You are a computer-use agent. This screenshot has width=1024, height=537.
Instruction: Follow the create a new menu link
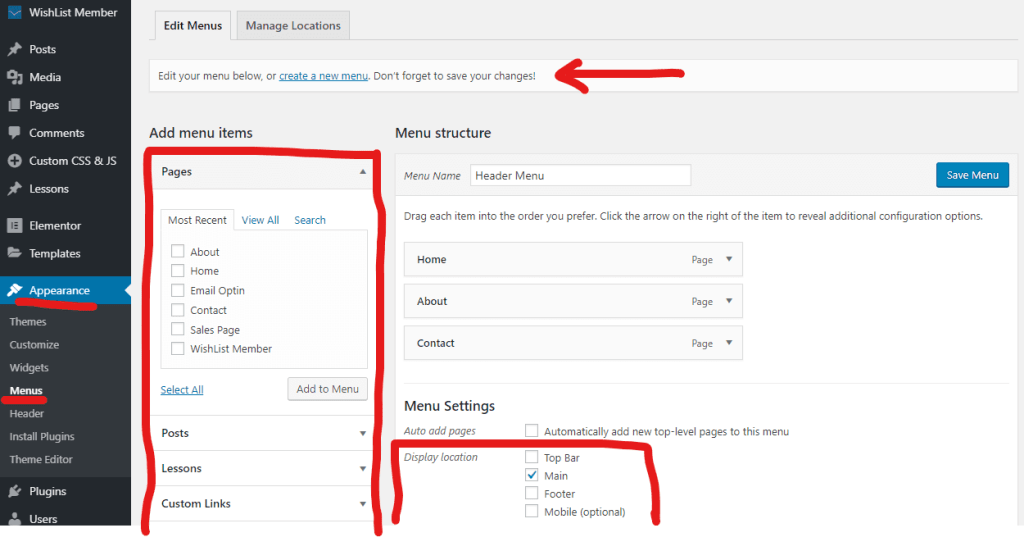point(323,76)
